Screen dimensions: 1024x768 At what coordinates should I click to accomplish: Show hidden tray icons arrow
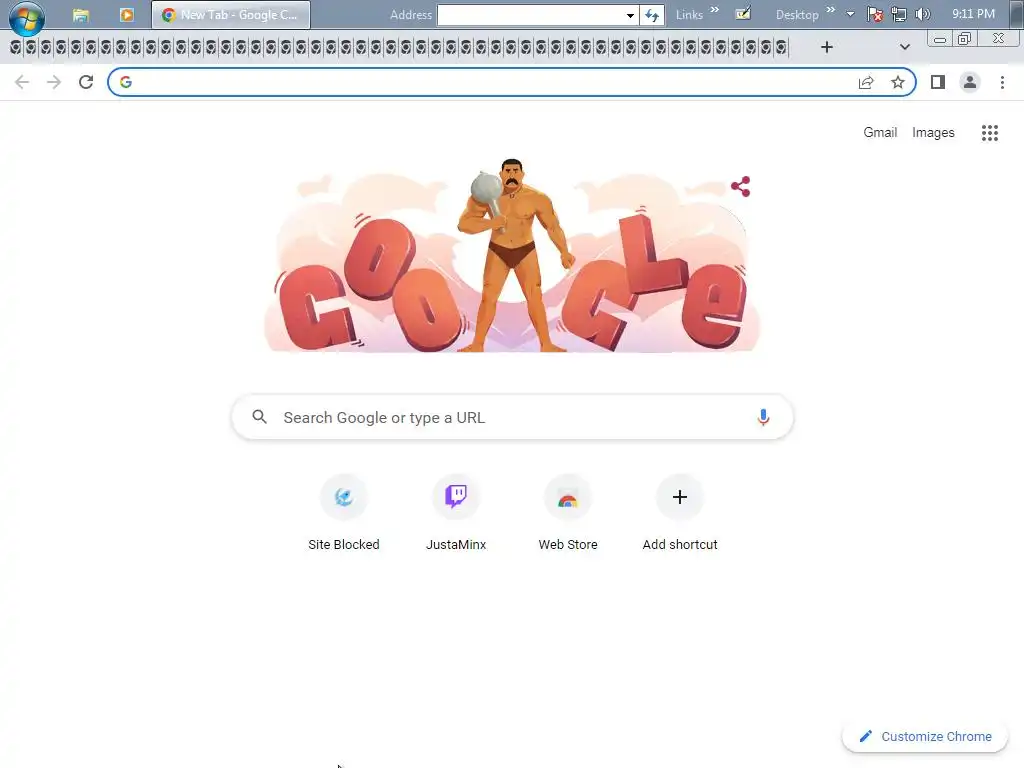(x=850, y=14)
